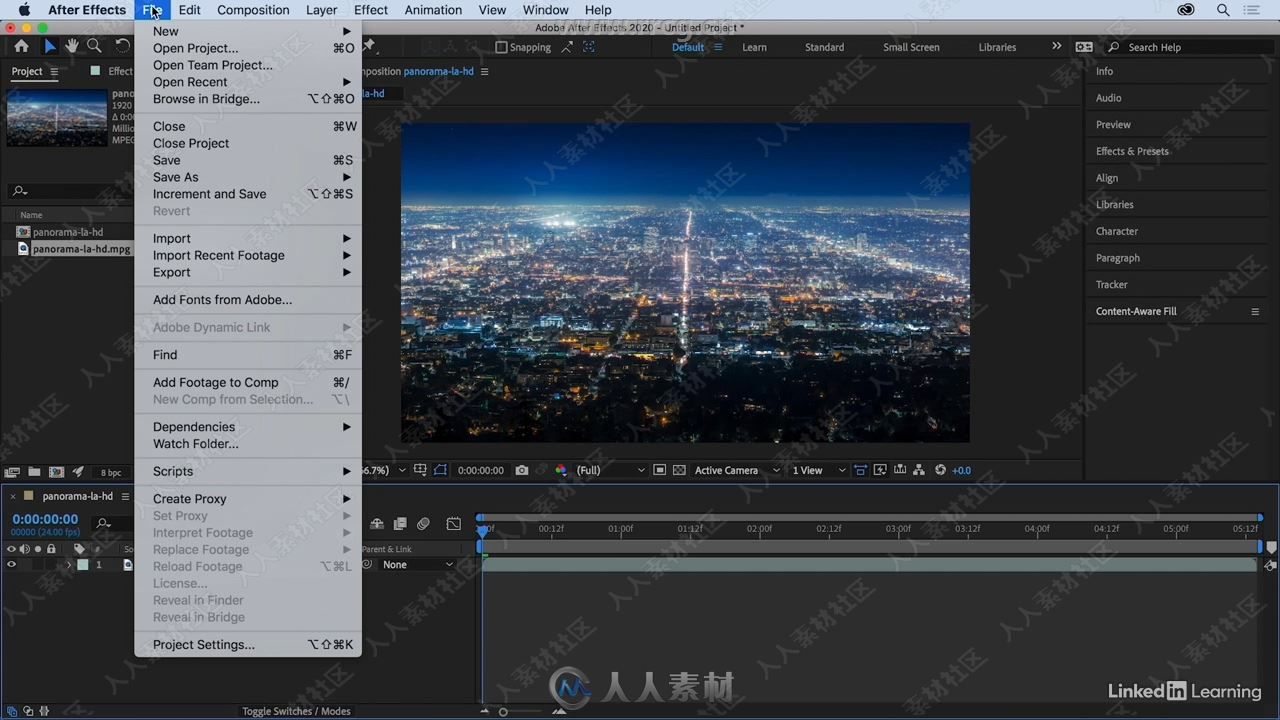Toggle Pixel Aspect Ratio Correction

pyautogui.click(x=860, y=470)
